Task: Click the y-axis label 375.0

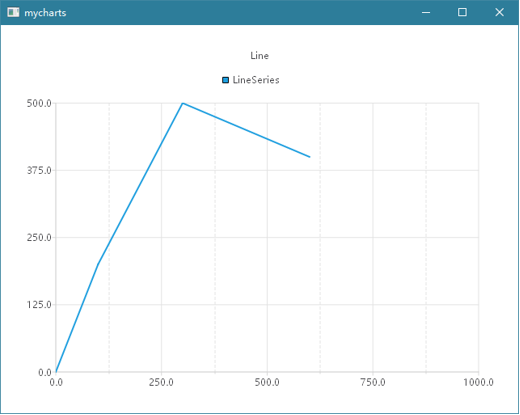Action: tap(39, 170)
